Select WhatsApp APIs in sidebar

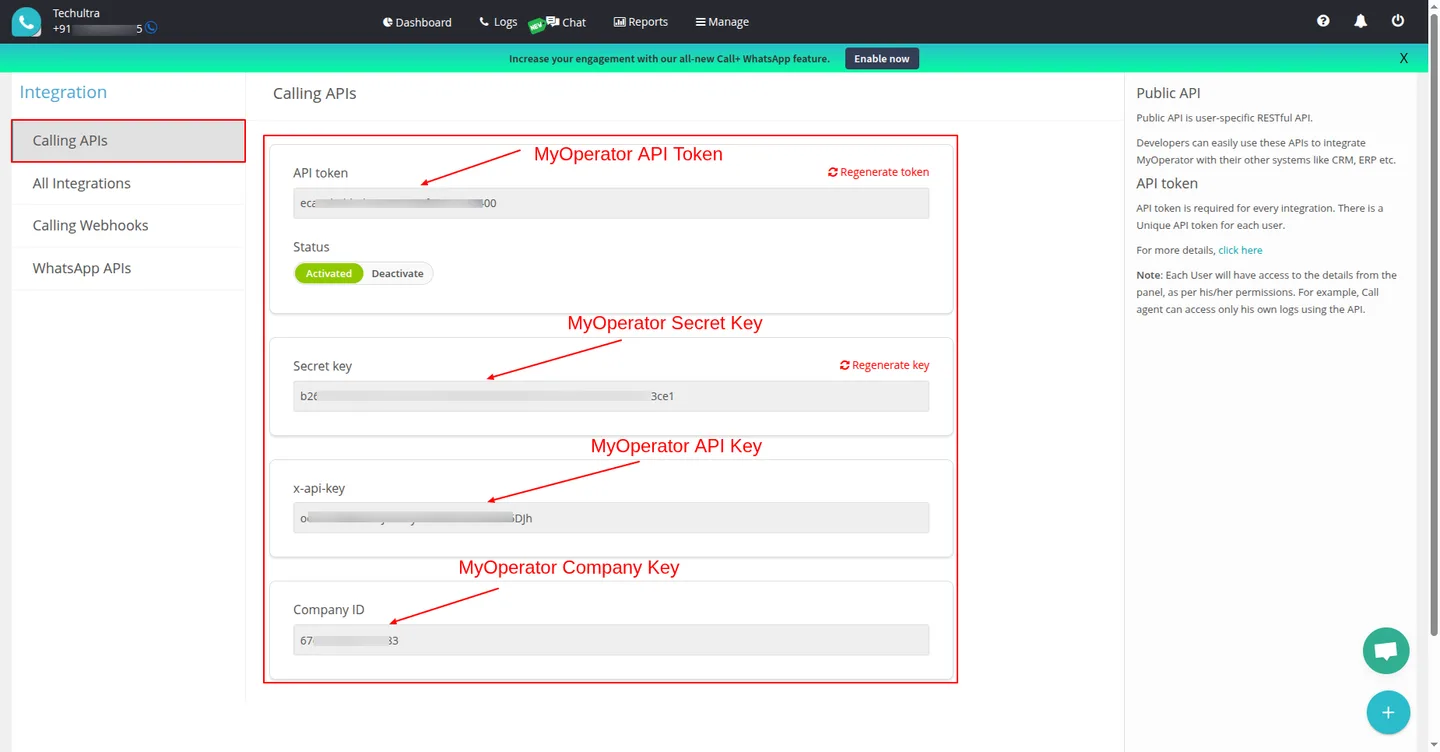click(x=128, y=268)
